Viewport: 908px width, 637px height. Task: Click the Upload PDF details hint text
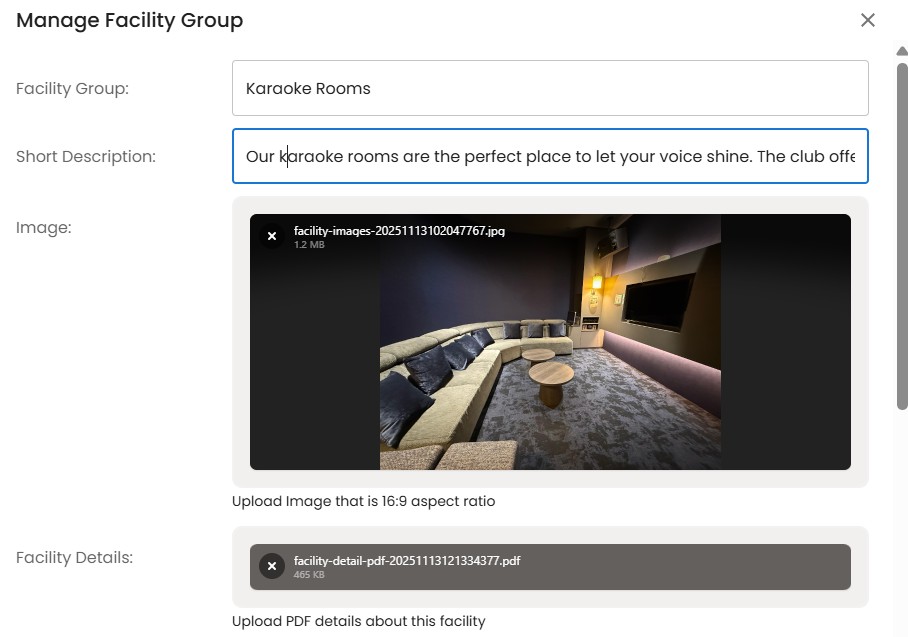(x=358, y=621)
